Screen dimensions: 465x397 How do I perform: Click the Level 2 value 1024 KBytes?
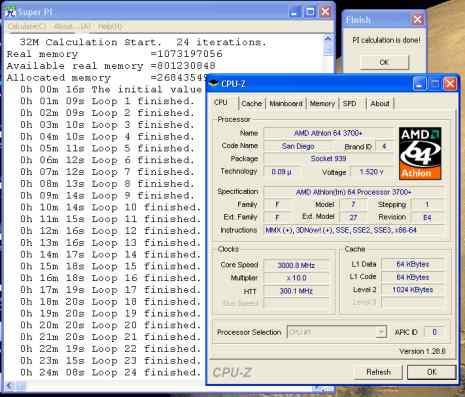413,290
